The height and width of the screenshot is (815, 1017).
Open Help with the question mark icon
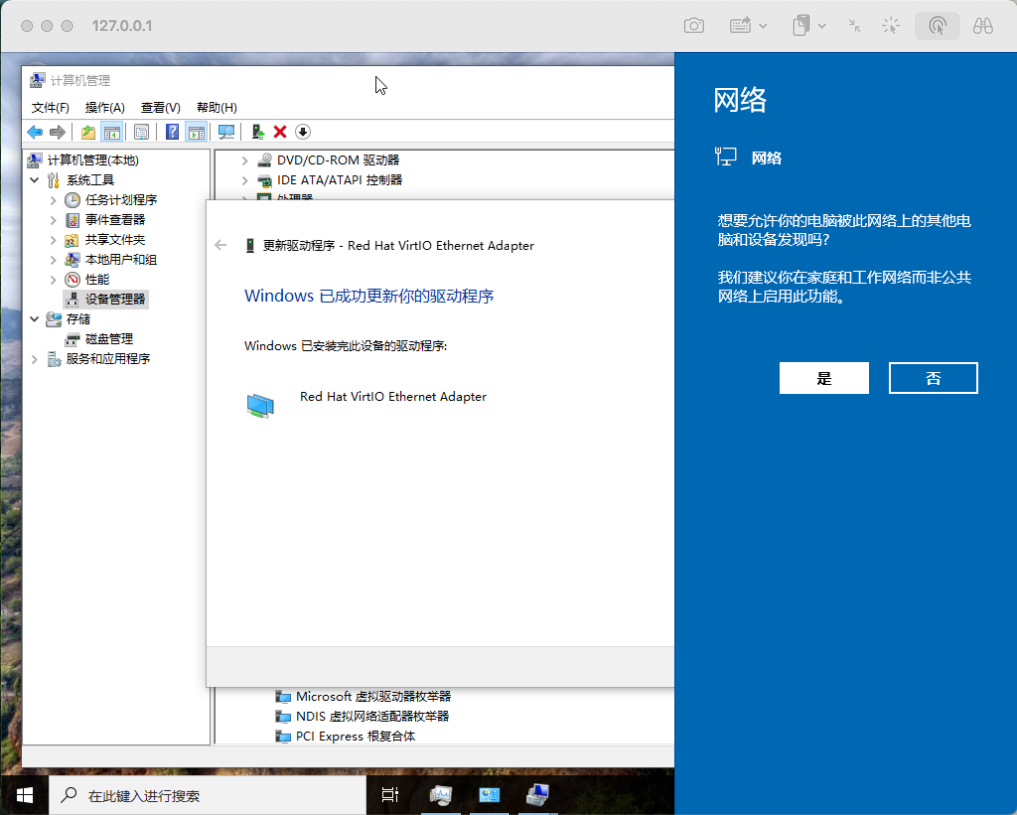pos(172,132)
